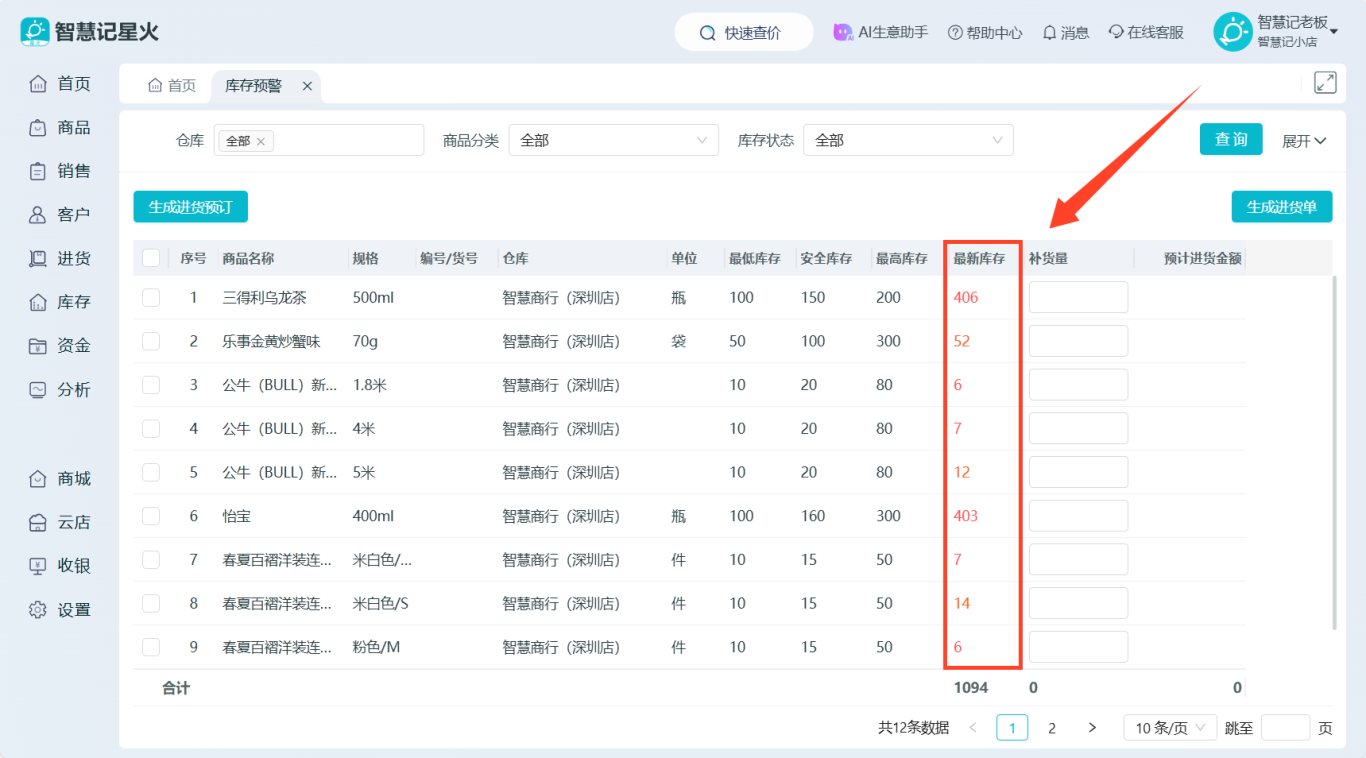Click the 商品名称 column header
The height and width of the screenshot is (758, 1366).
[x=248, y=258]
